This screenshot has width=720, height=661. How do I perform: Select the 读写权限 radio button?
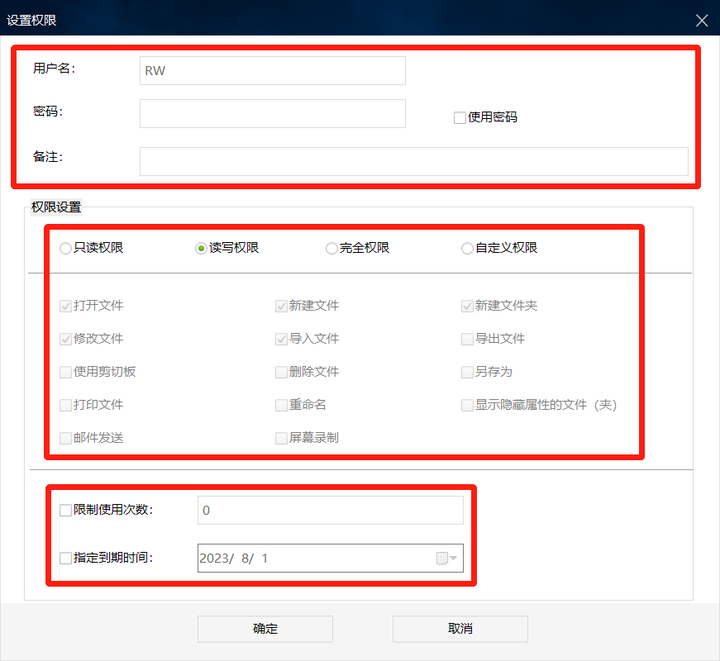tap(201, 248)
